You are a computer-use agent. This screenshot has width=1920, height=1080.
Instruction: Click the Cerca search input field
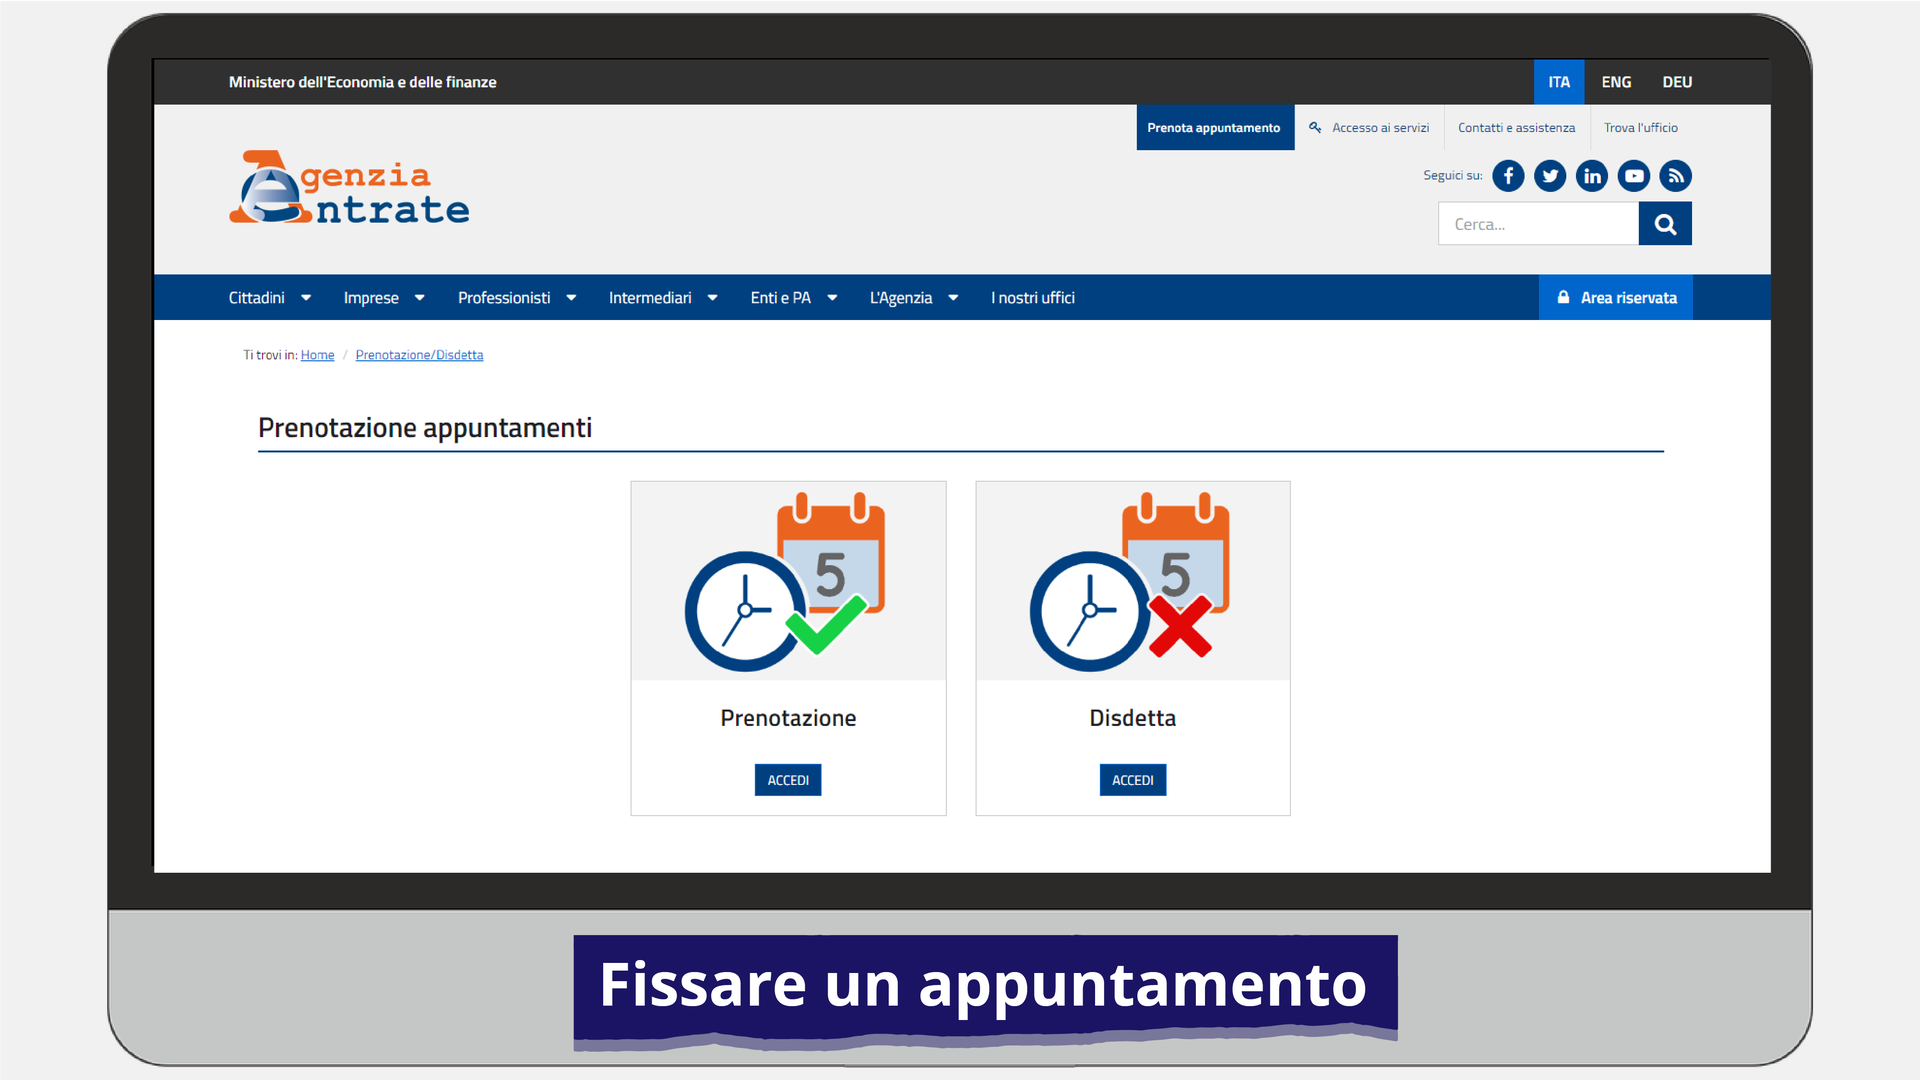[x=1538, y=224]
